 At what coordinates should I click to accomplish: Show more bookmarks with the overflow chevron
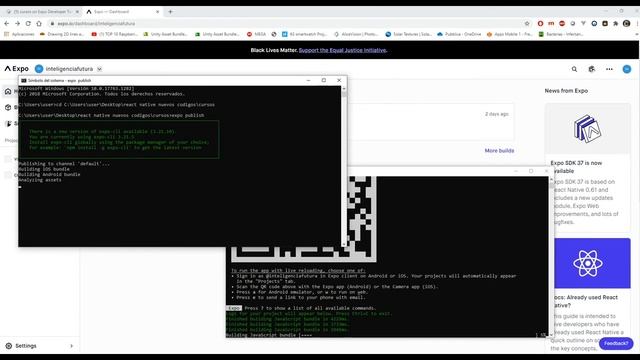[x=637, y=34]
